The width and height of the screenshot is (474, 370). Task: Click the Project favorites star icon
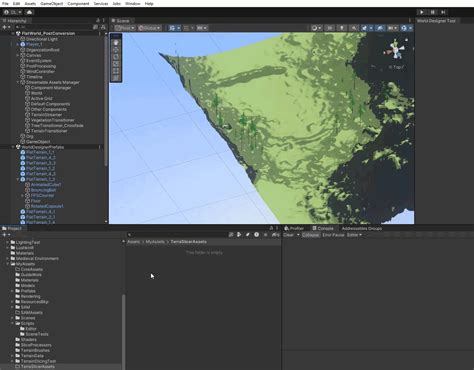point(265,235)
